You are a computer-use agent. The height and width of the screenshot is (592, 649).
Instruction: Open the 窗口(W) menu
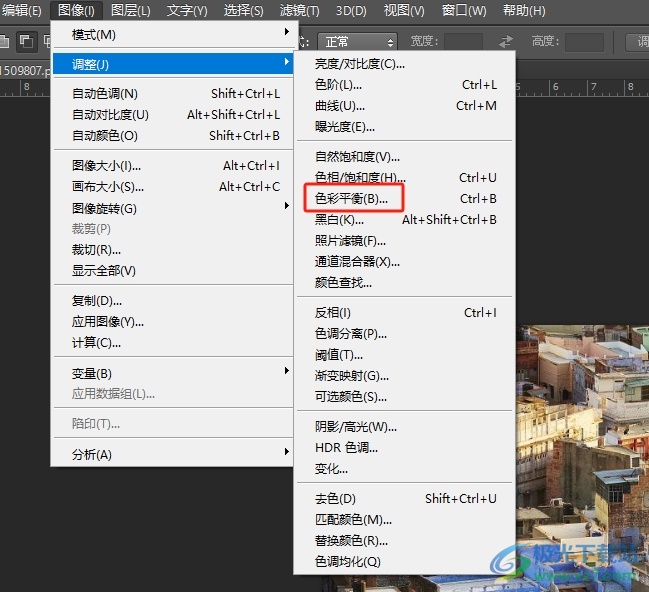click(x=464, y=10)
